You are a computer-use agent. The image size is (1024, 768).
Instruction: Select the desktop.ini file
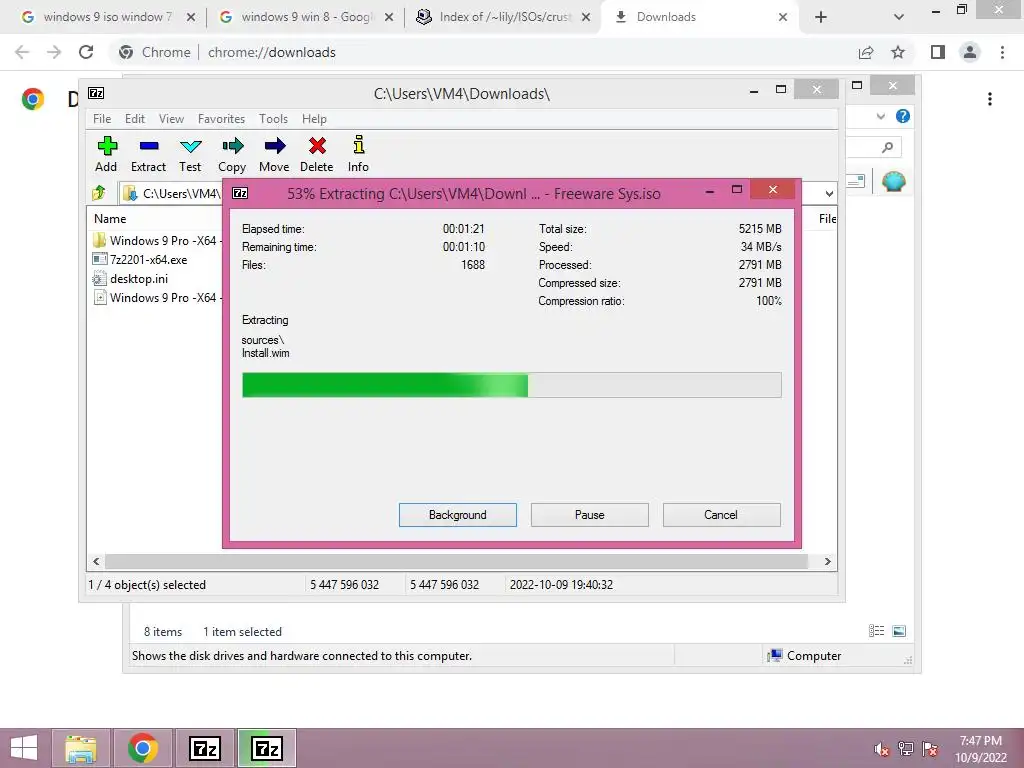click(131, 279)
